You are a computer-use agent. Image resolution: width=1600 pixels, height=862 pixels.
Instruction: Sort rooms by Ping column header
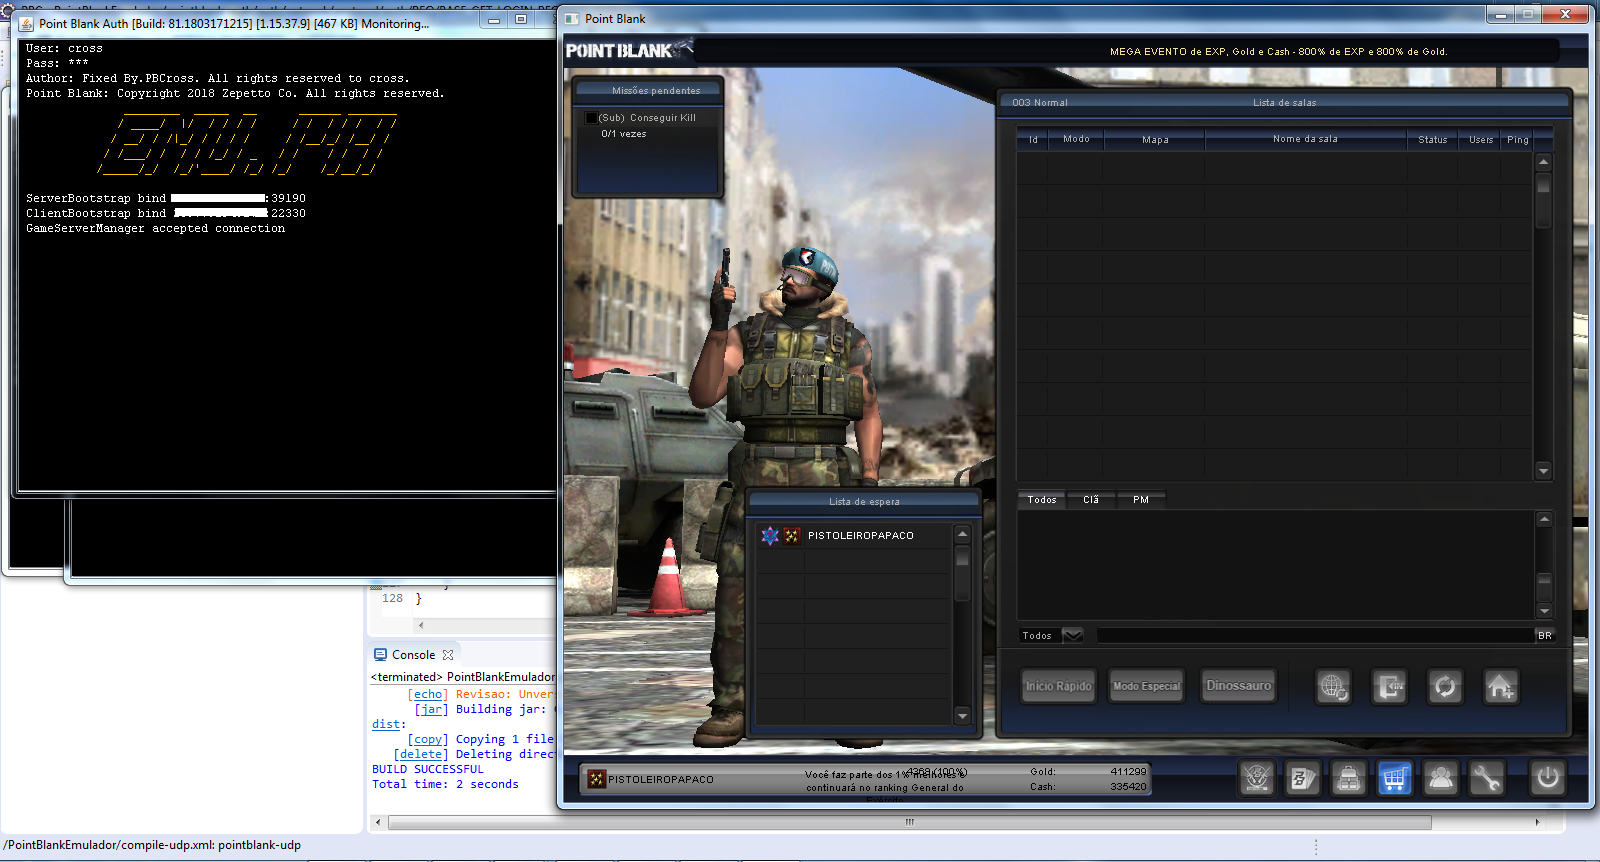pyautogui.click(x=1518, y=139)
